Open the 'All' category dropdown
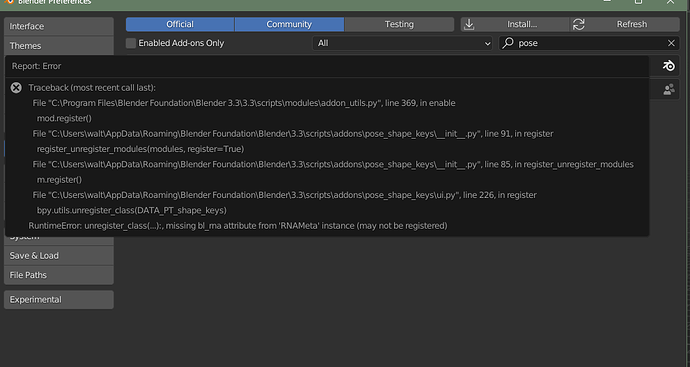Viewport: 690px width, 367px height. (x=402, y=43)
